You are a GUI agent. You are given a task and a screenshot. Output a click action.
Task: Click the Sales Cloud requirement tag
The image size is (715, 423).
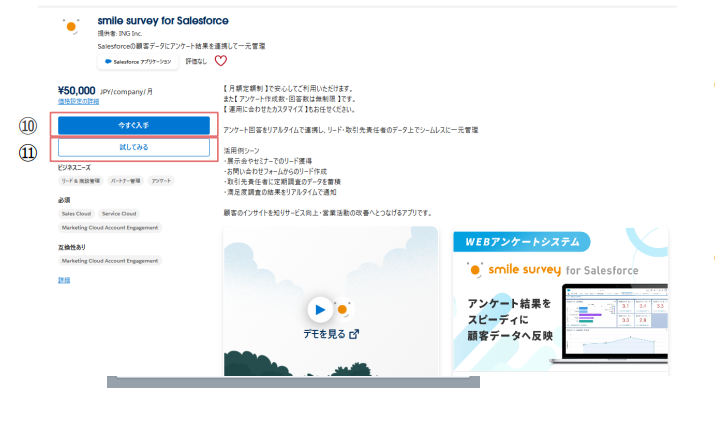click(76, 214)
